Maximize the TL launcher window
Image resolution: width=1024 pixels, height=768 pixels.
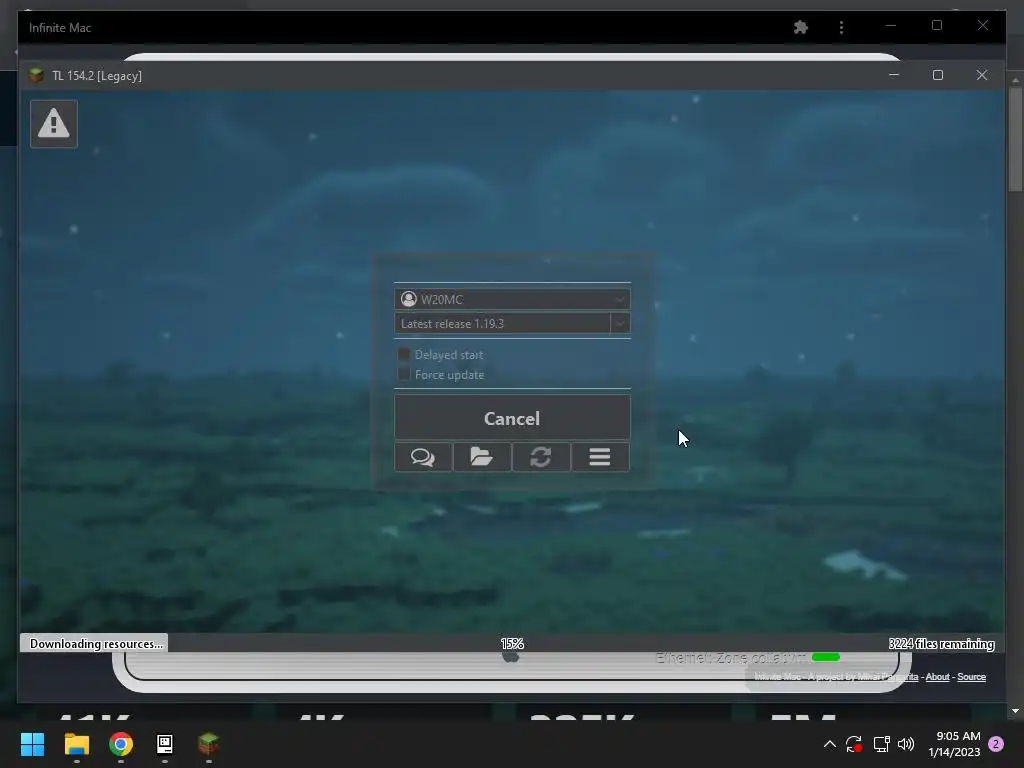[938, 75]
